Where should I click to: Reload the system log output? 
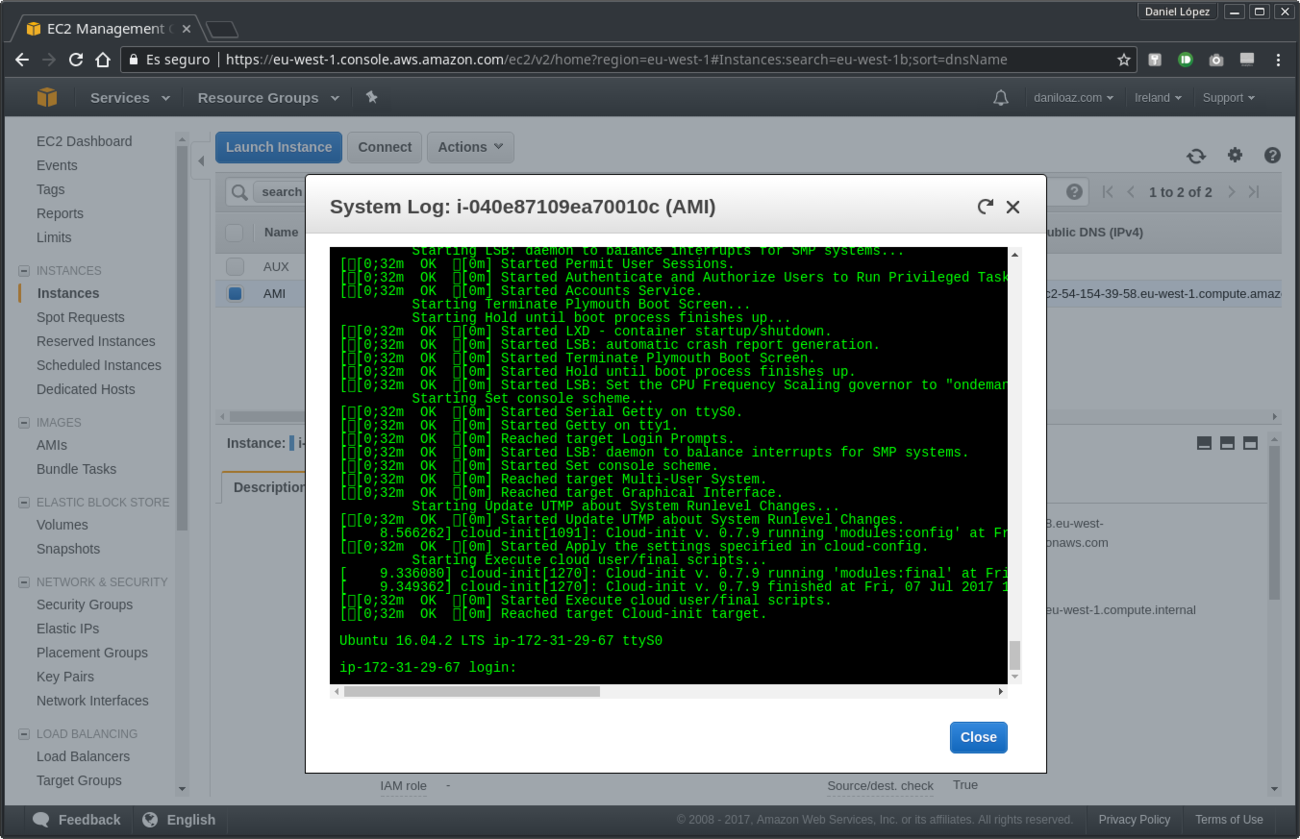click(x=985, y=206)
